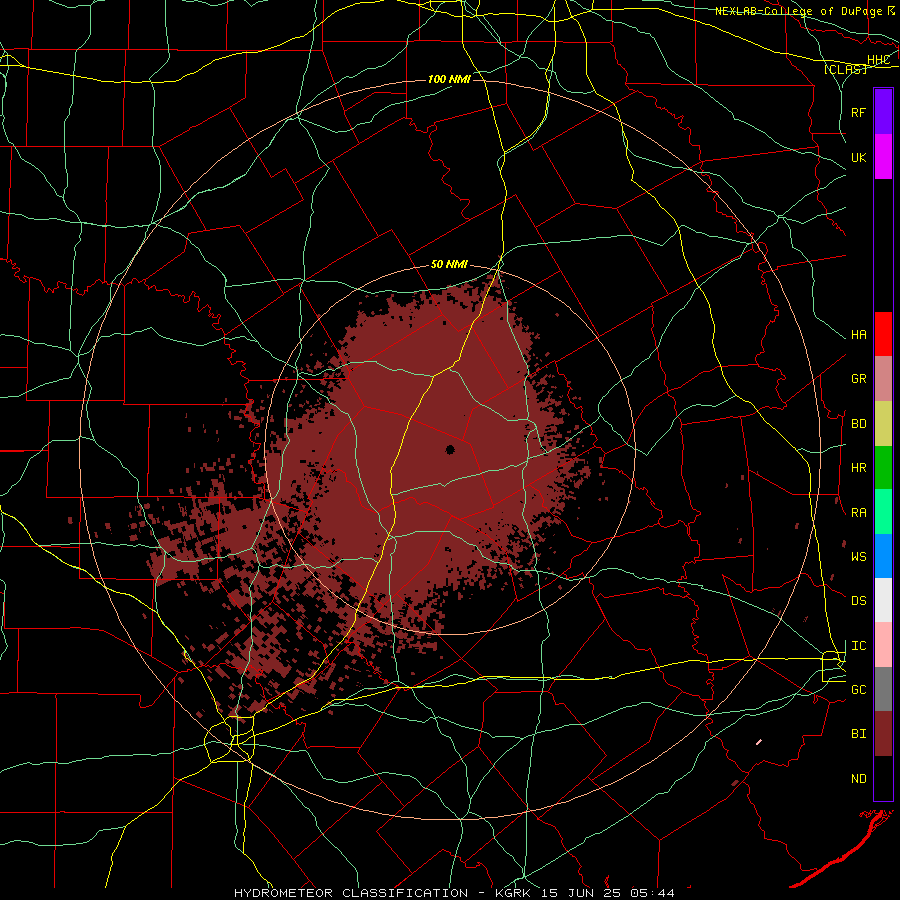Click the "HYDROMETEOR CLASSIFICATION" caption text

click(351, 893)
